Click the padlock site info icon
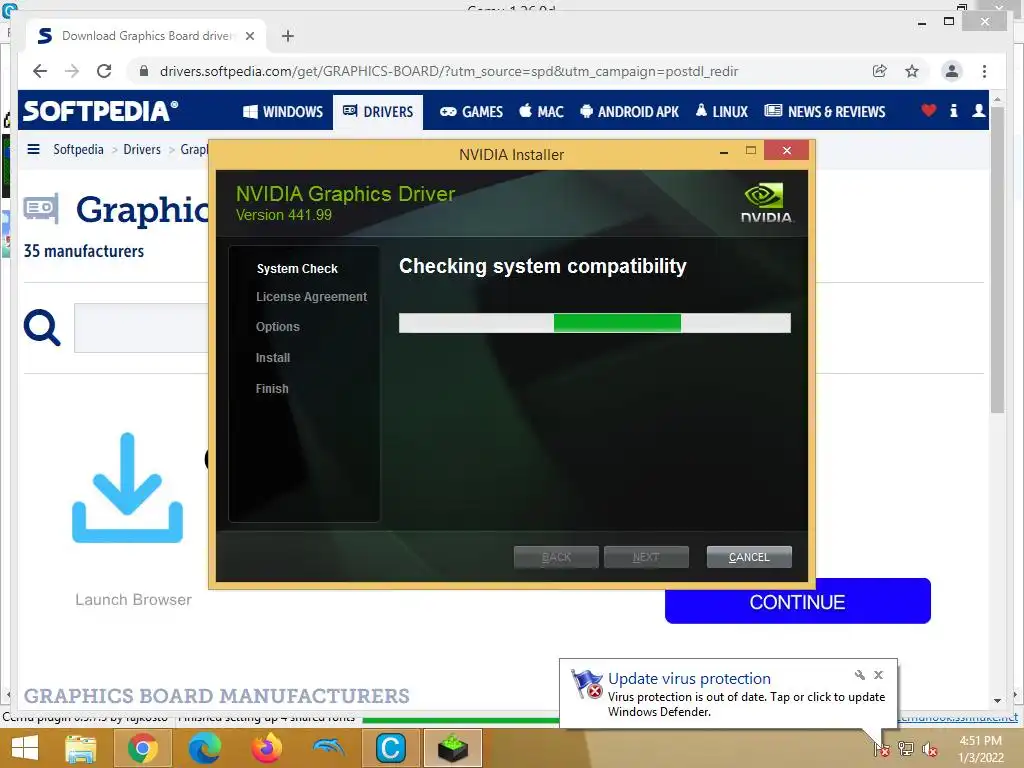 (x=144, y=71)
